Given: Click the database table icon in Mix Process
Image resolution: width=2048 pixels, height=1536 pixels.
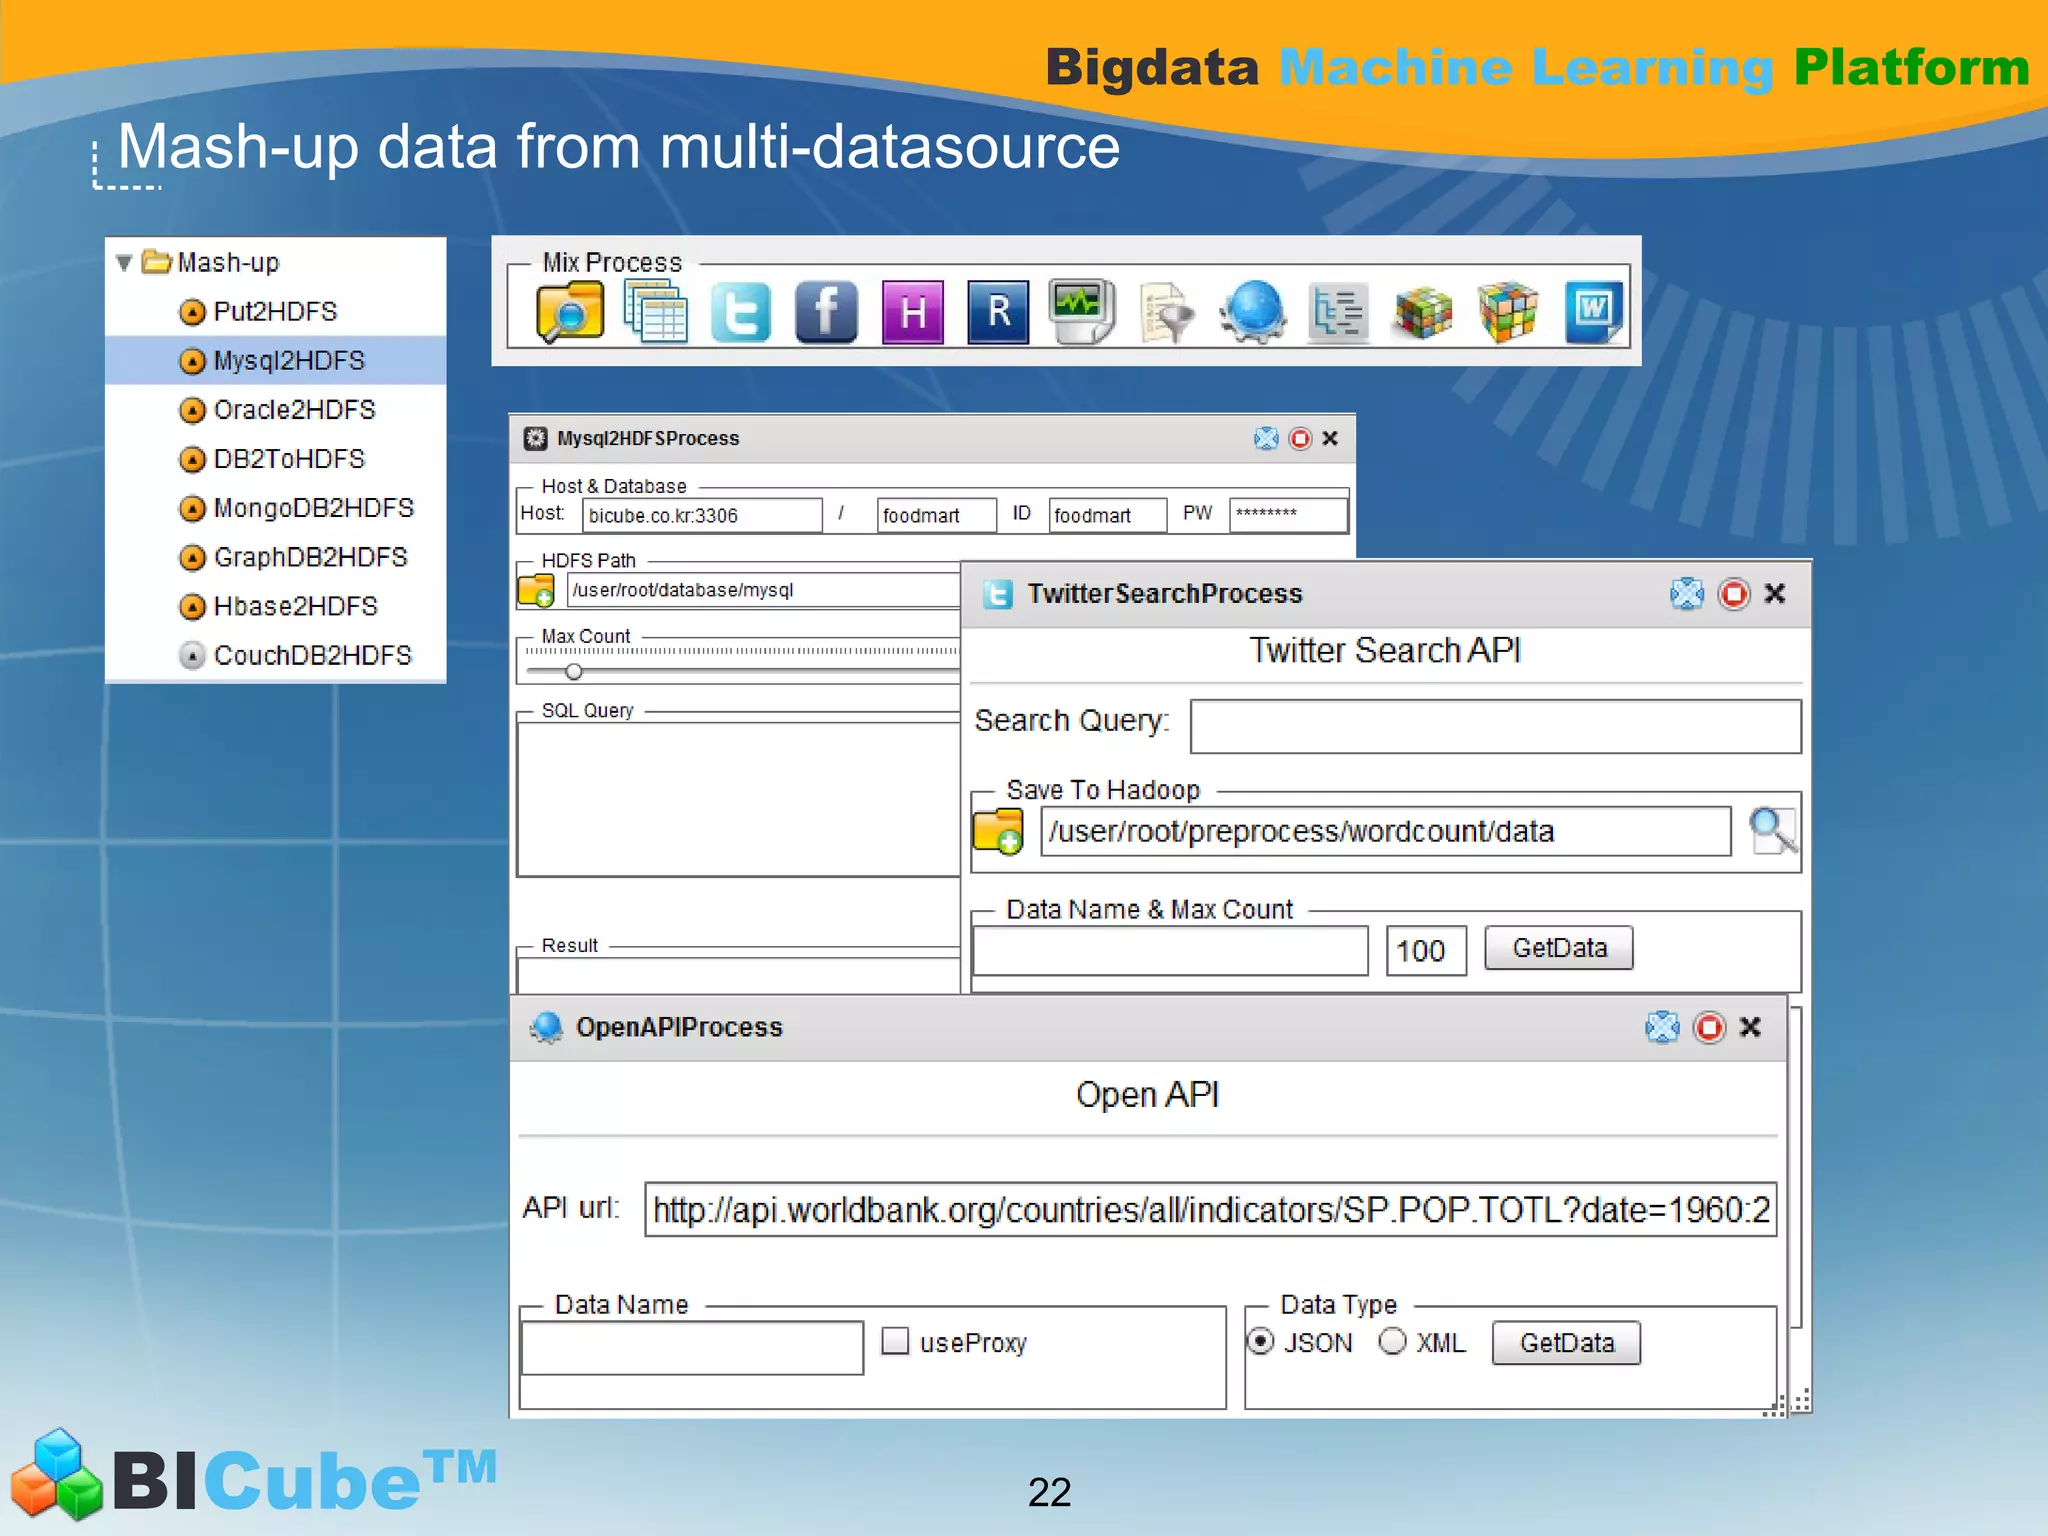Looking at the screenshot, I should 655,312.
